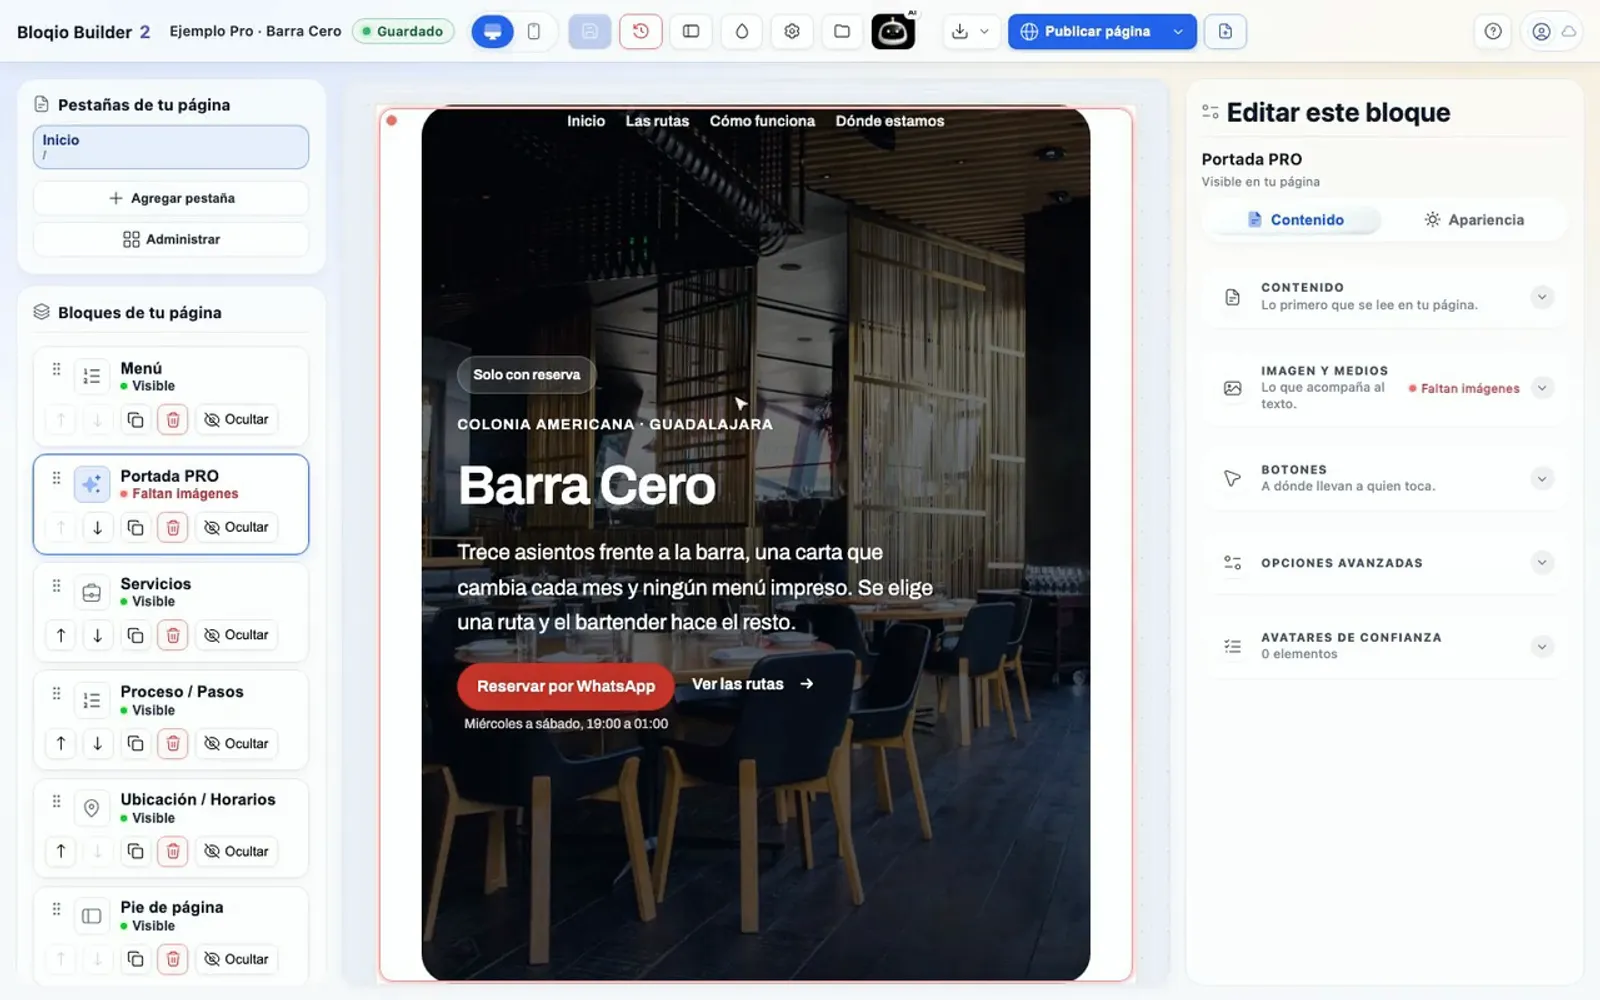This screenshot has width=1600, height=1000.
Task: Hide the Portada PRO block
Action: tap(237, 528)
